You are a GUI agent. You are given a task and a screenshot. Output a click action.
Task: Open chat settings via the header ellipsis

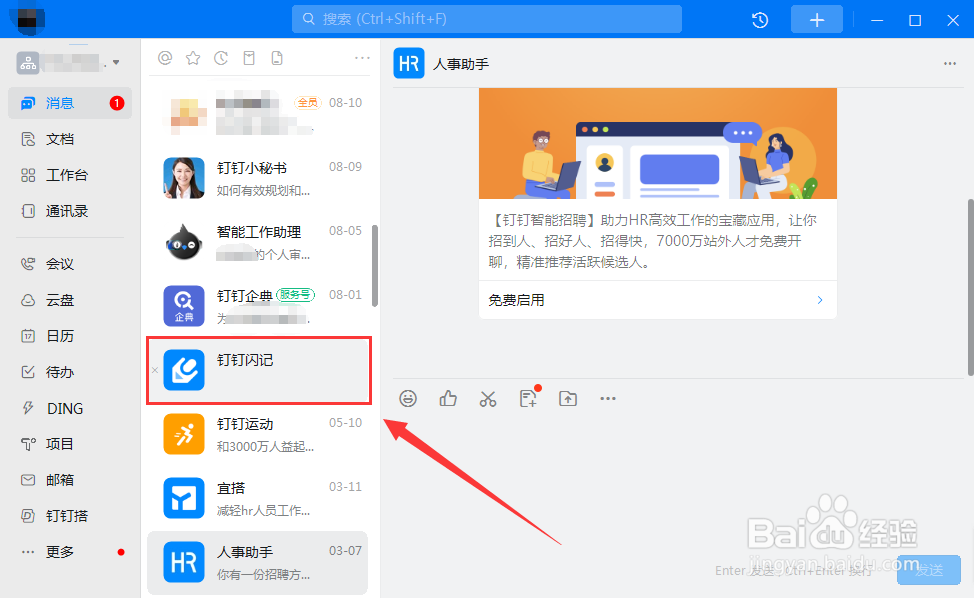(x=950, y=63)
